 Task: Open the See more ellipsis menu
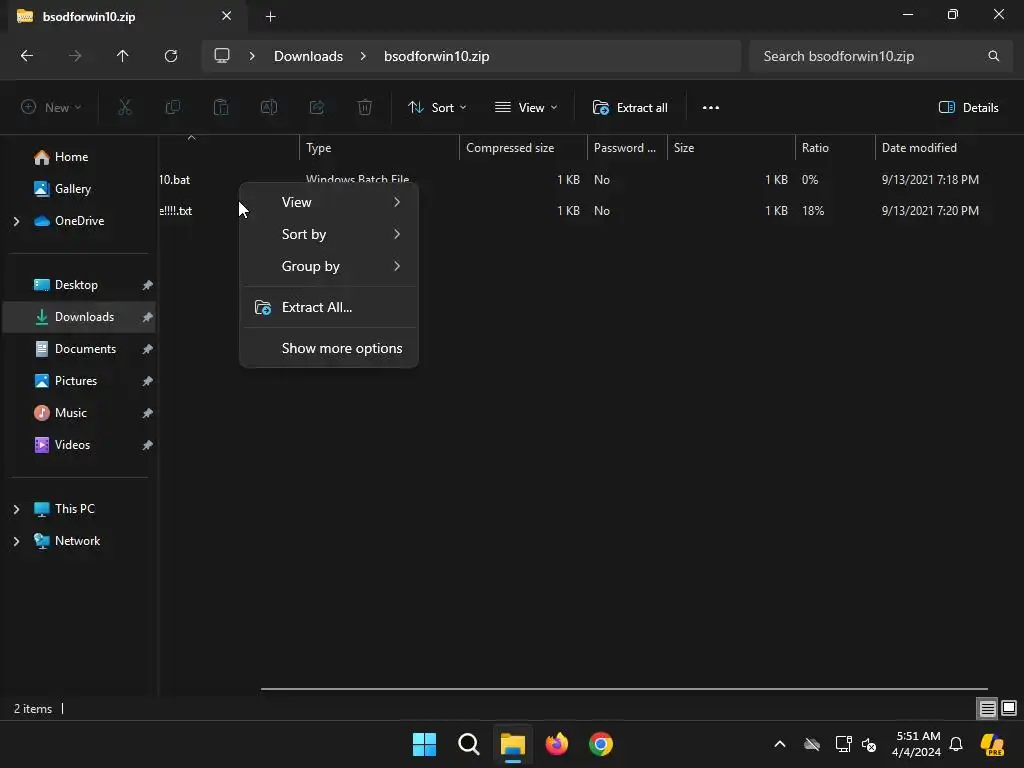[x=711, y=108]
